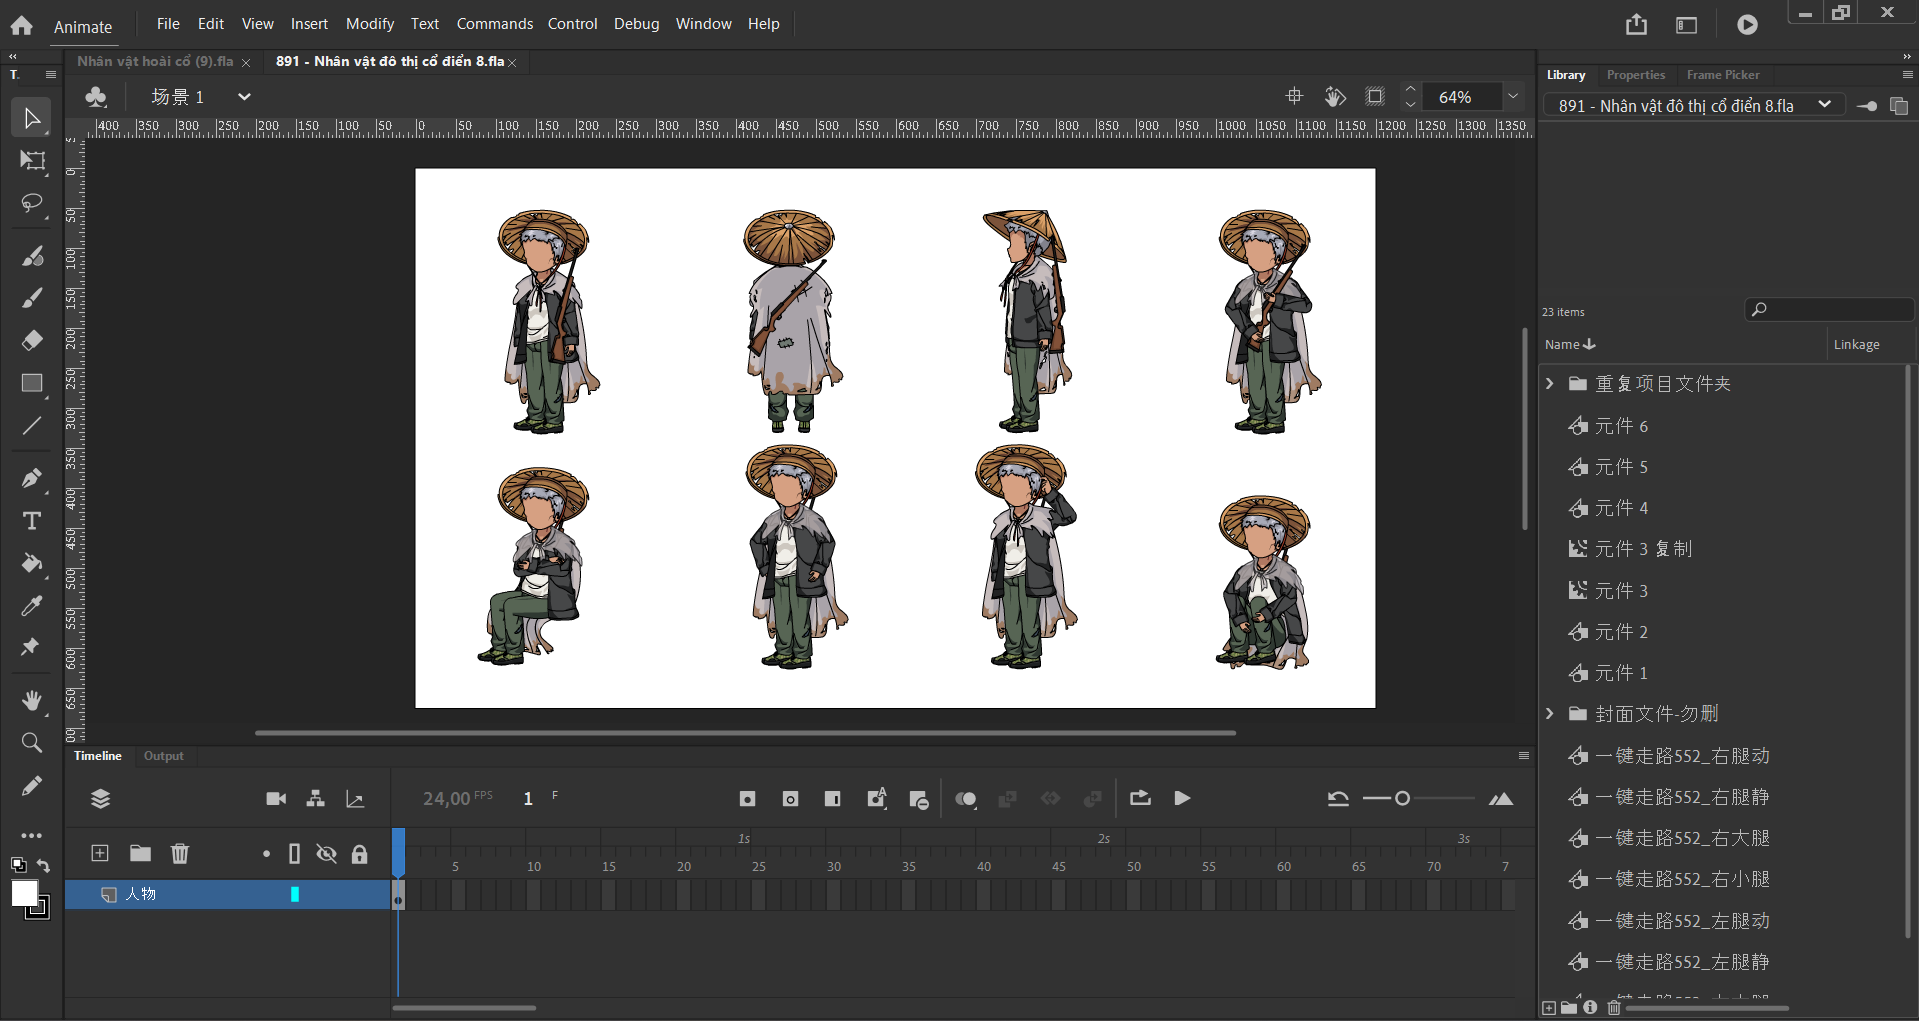The height and width of the screenshot is (1021, 1919).
Task: Delete the selected timeline layer
Action: click(180, 853)
